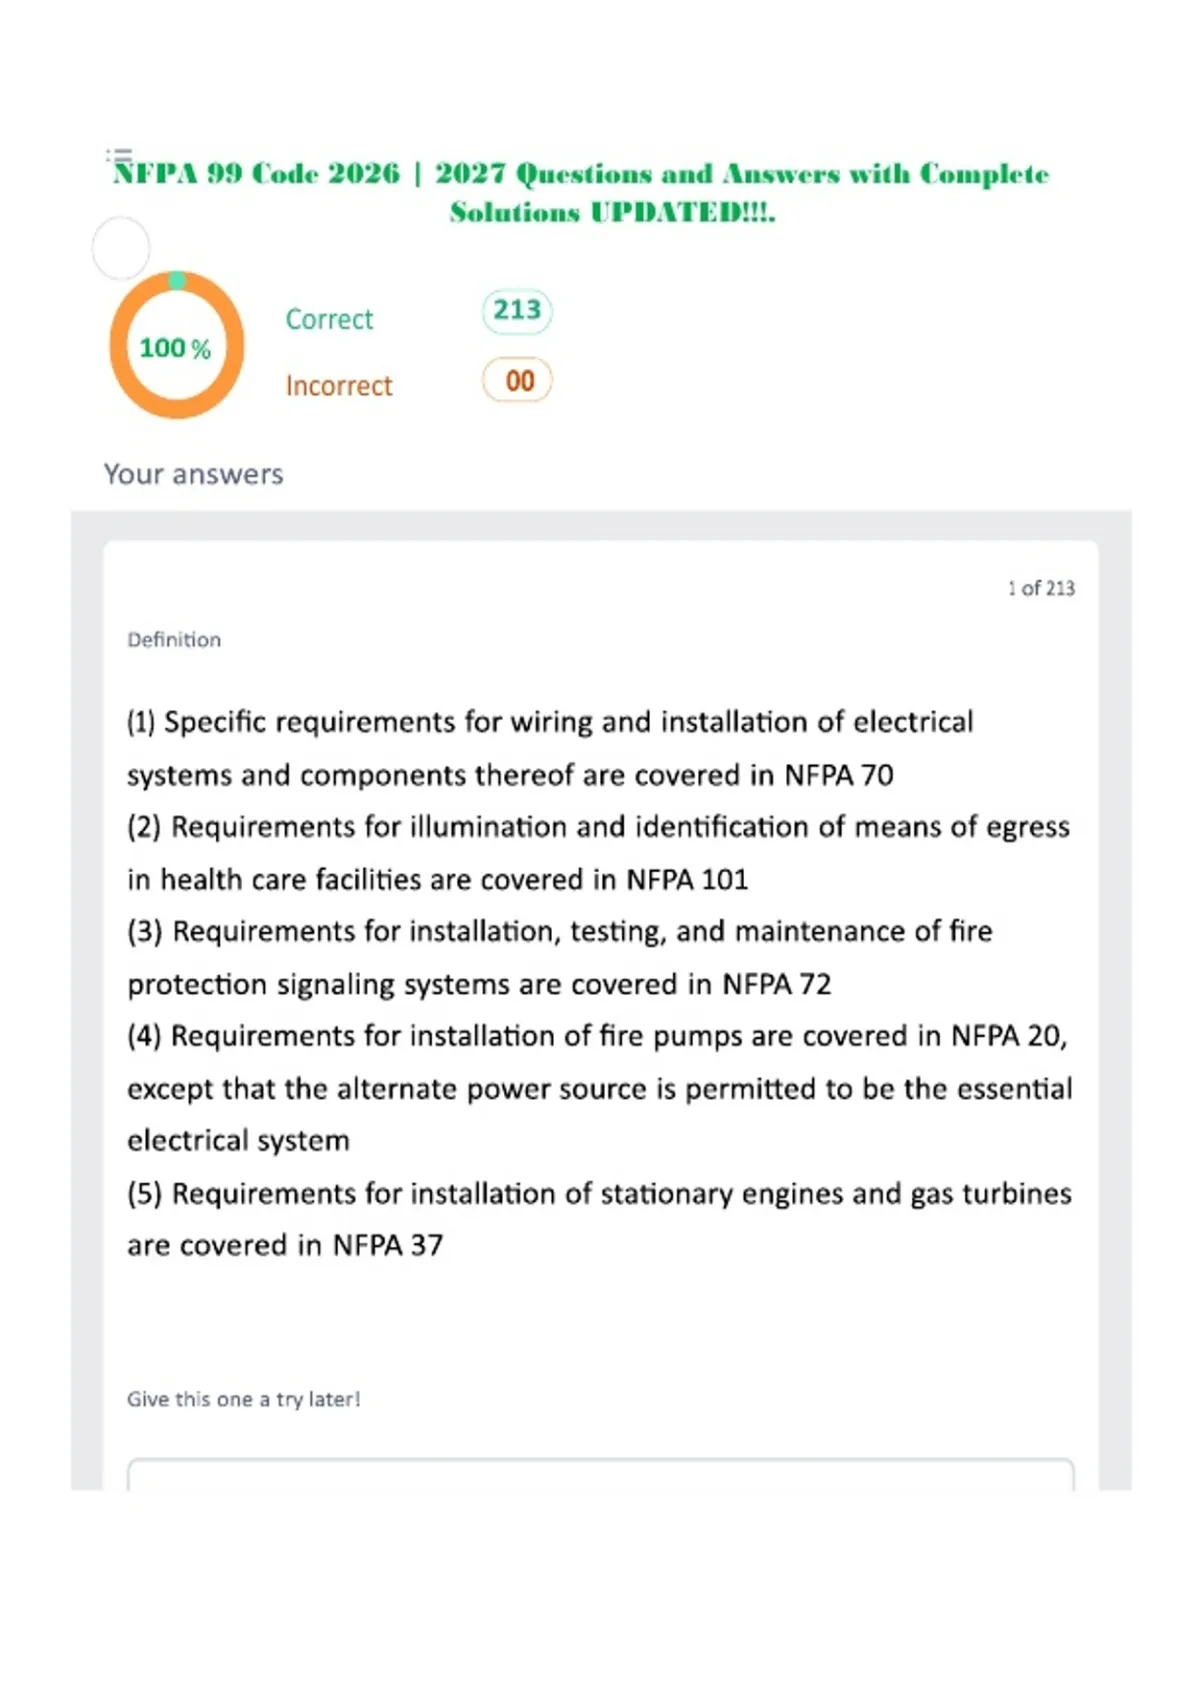Click the green 213 correct count badge

[x=517, y=311]
